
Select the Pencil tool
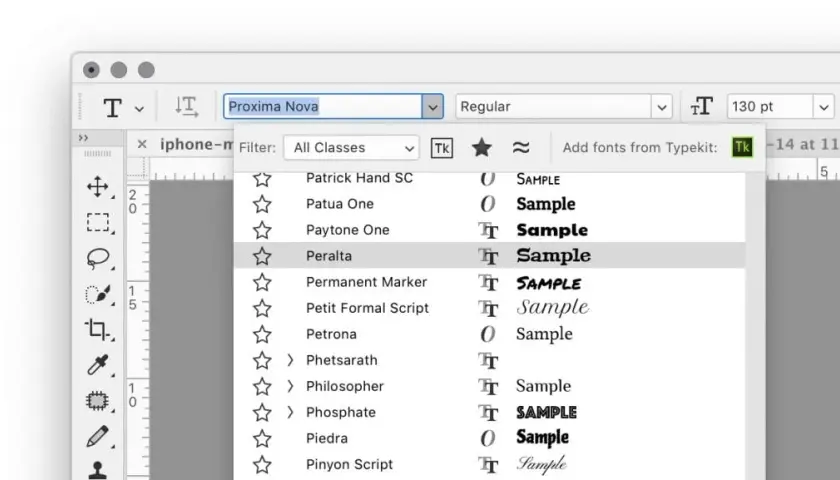coord(98,437)
